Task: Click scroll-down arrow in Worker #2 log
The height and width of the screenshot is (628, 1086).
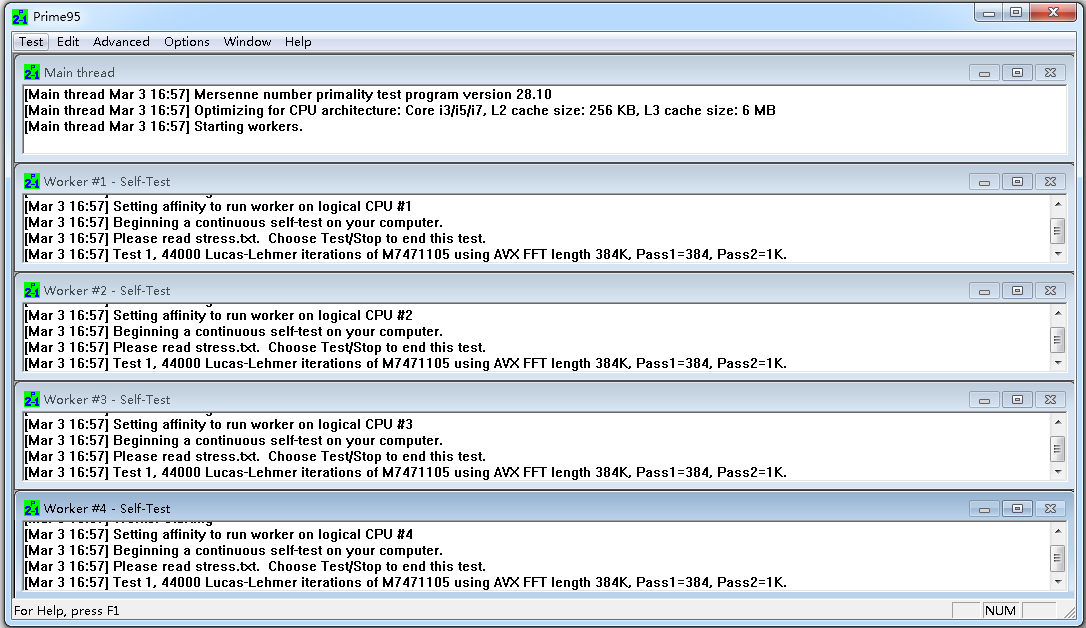Action: (1058, 363)
